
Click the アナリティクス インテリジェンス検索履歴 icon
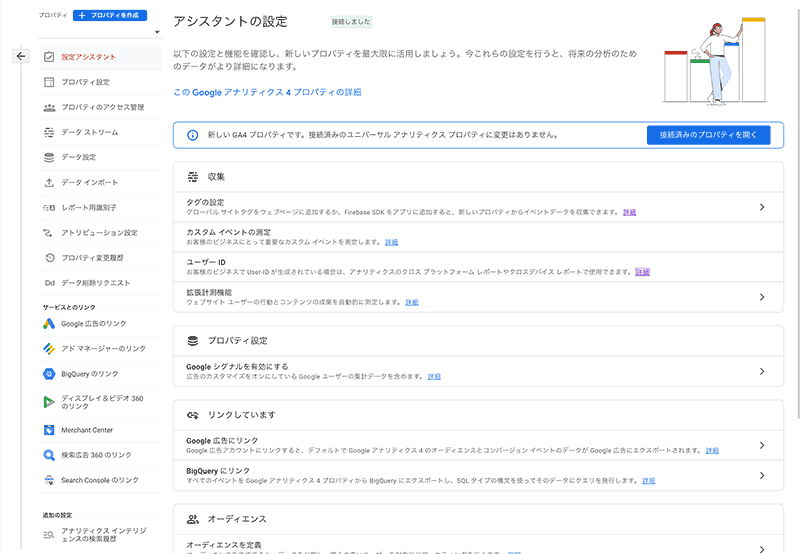(x=49, y=535)
